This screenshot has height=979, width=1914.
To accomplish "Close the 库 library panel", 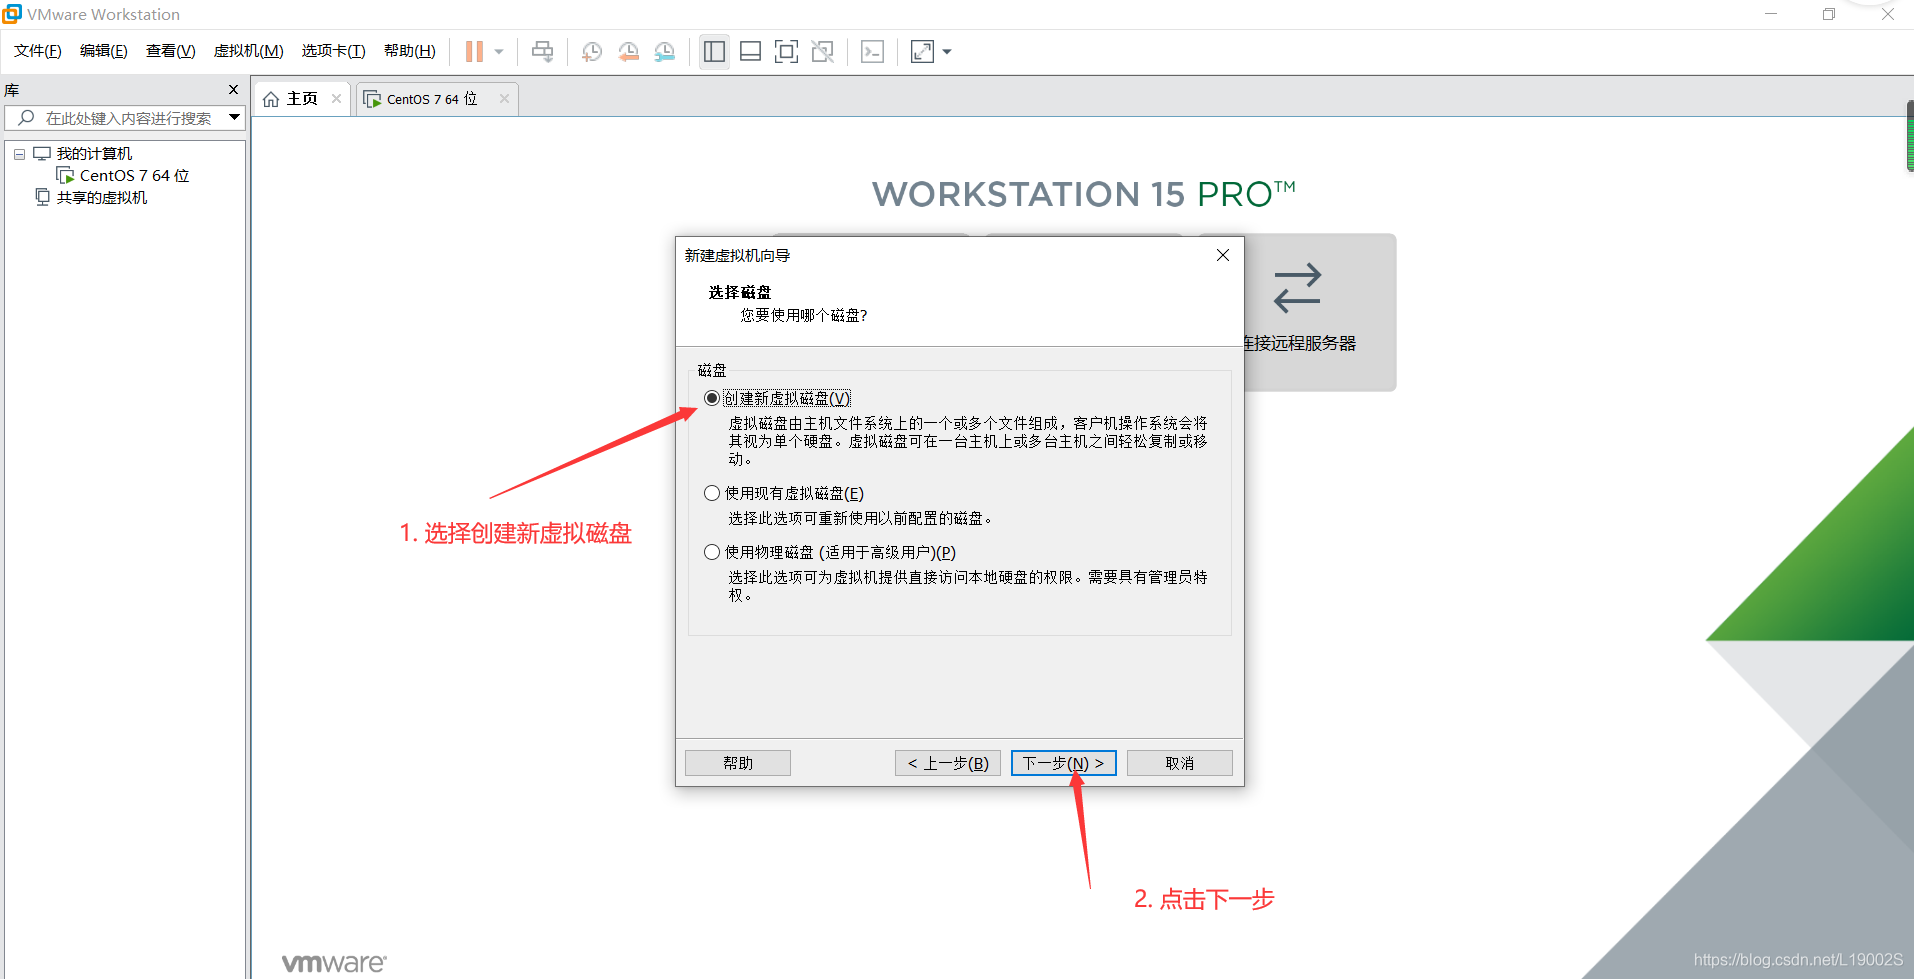I will [x=233, y=90].
